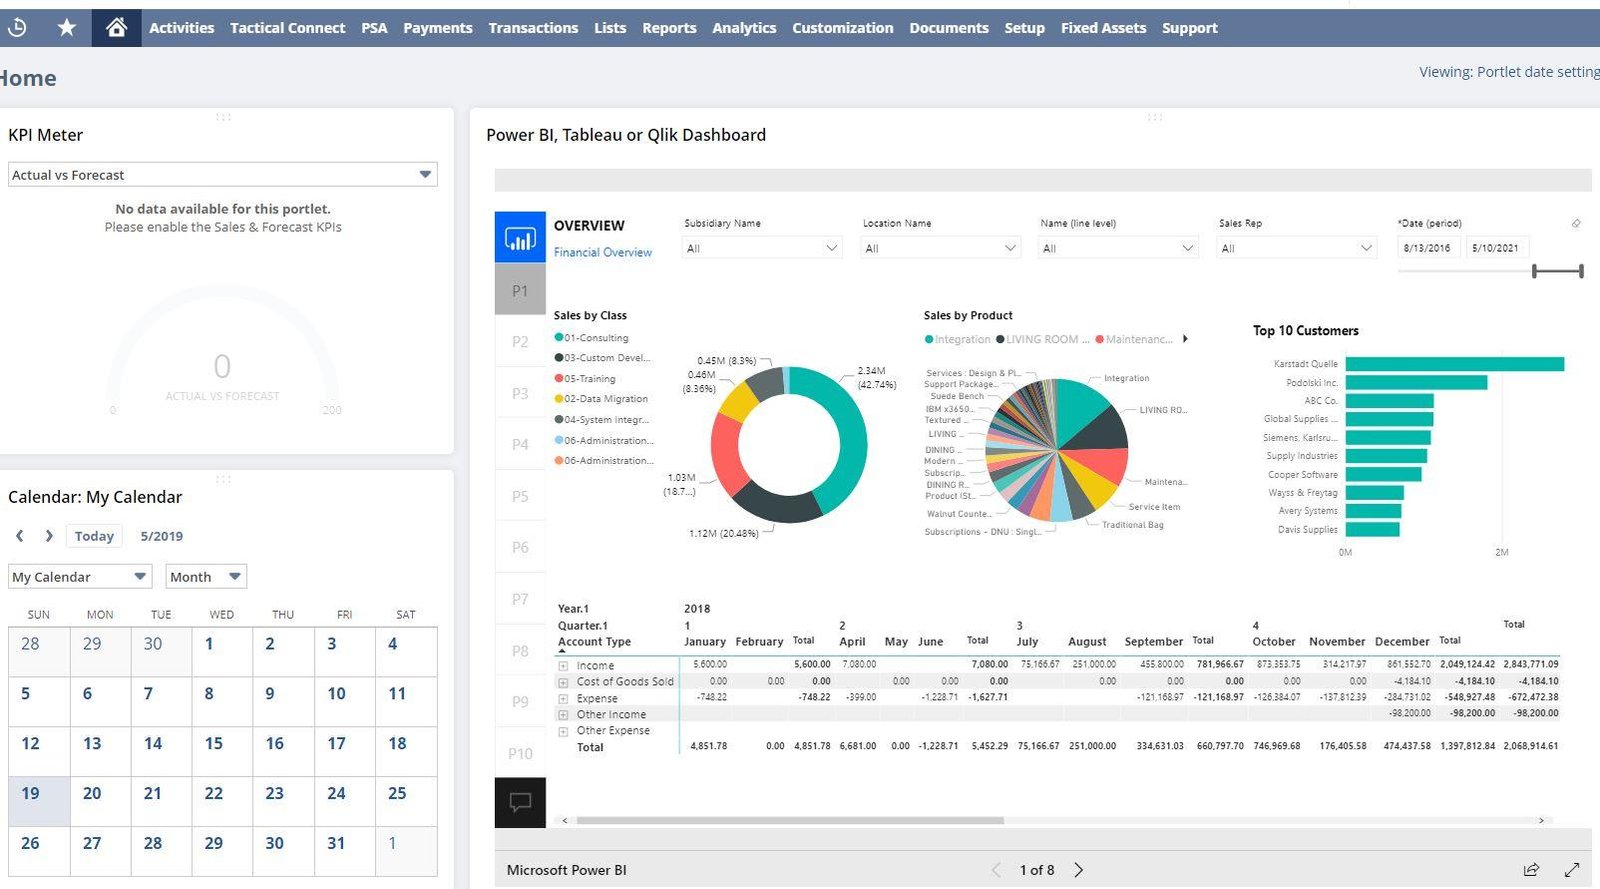Viewport: 1600px width, 889px height.
Task: Adjust the Date period range slider
Action: [x=1558, y=271]
